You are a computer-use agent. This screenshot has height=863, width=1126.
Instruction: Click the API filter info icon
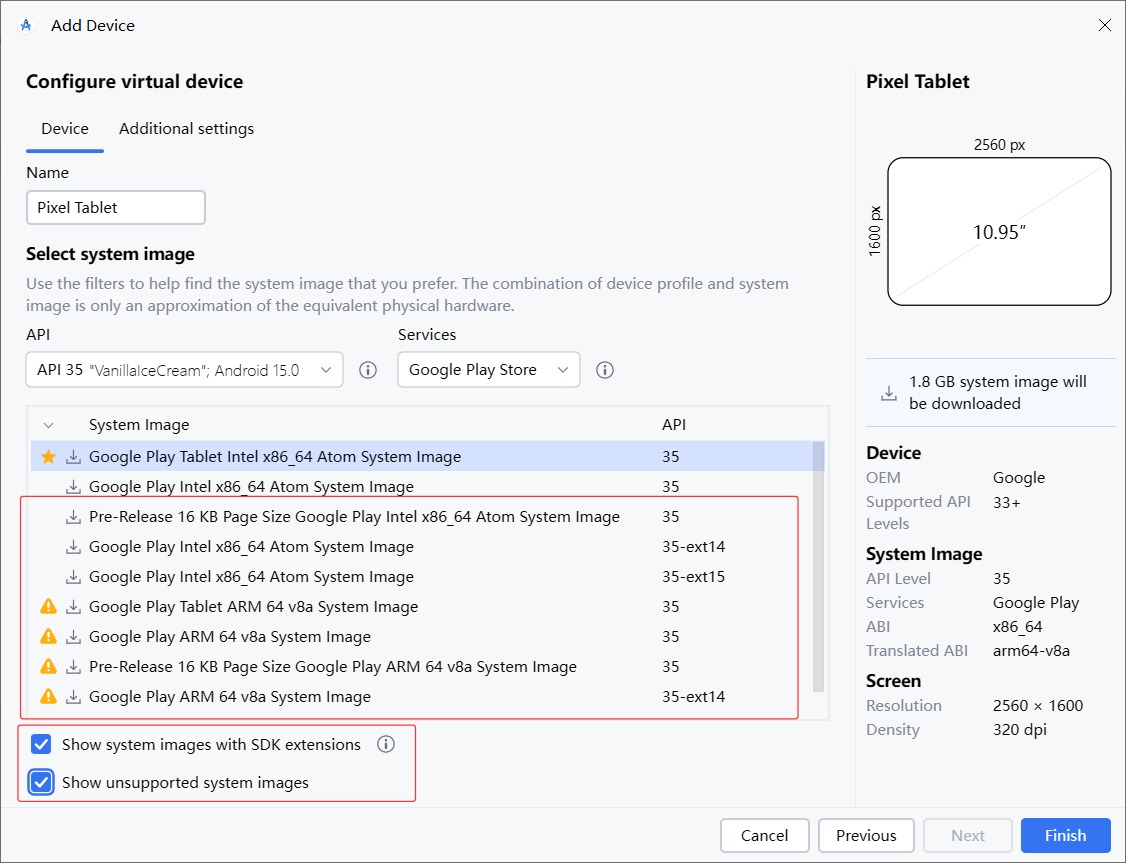pos(368,370)
